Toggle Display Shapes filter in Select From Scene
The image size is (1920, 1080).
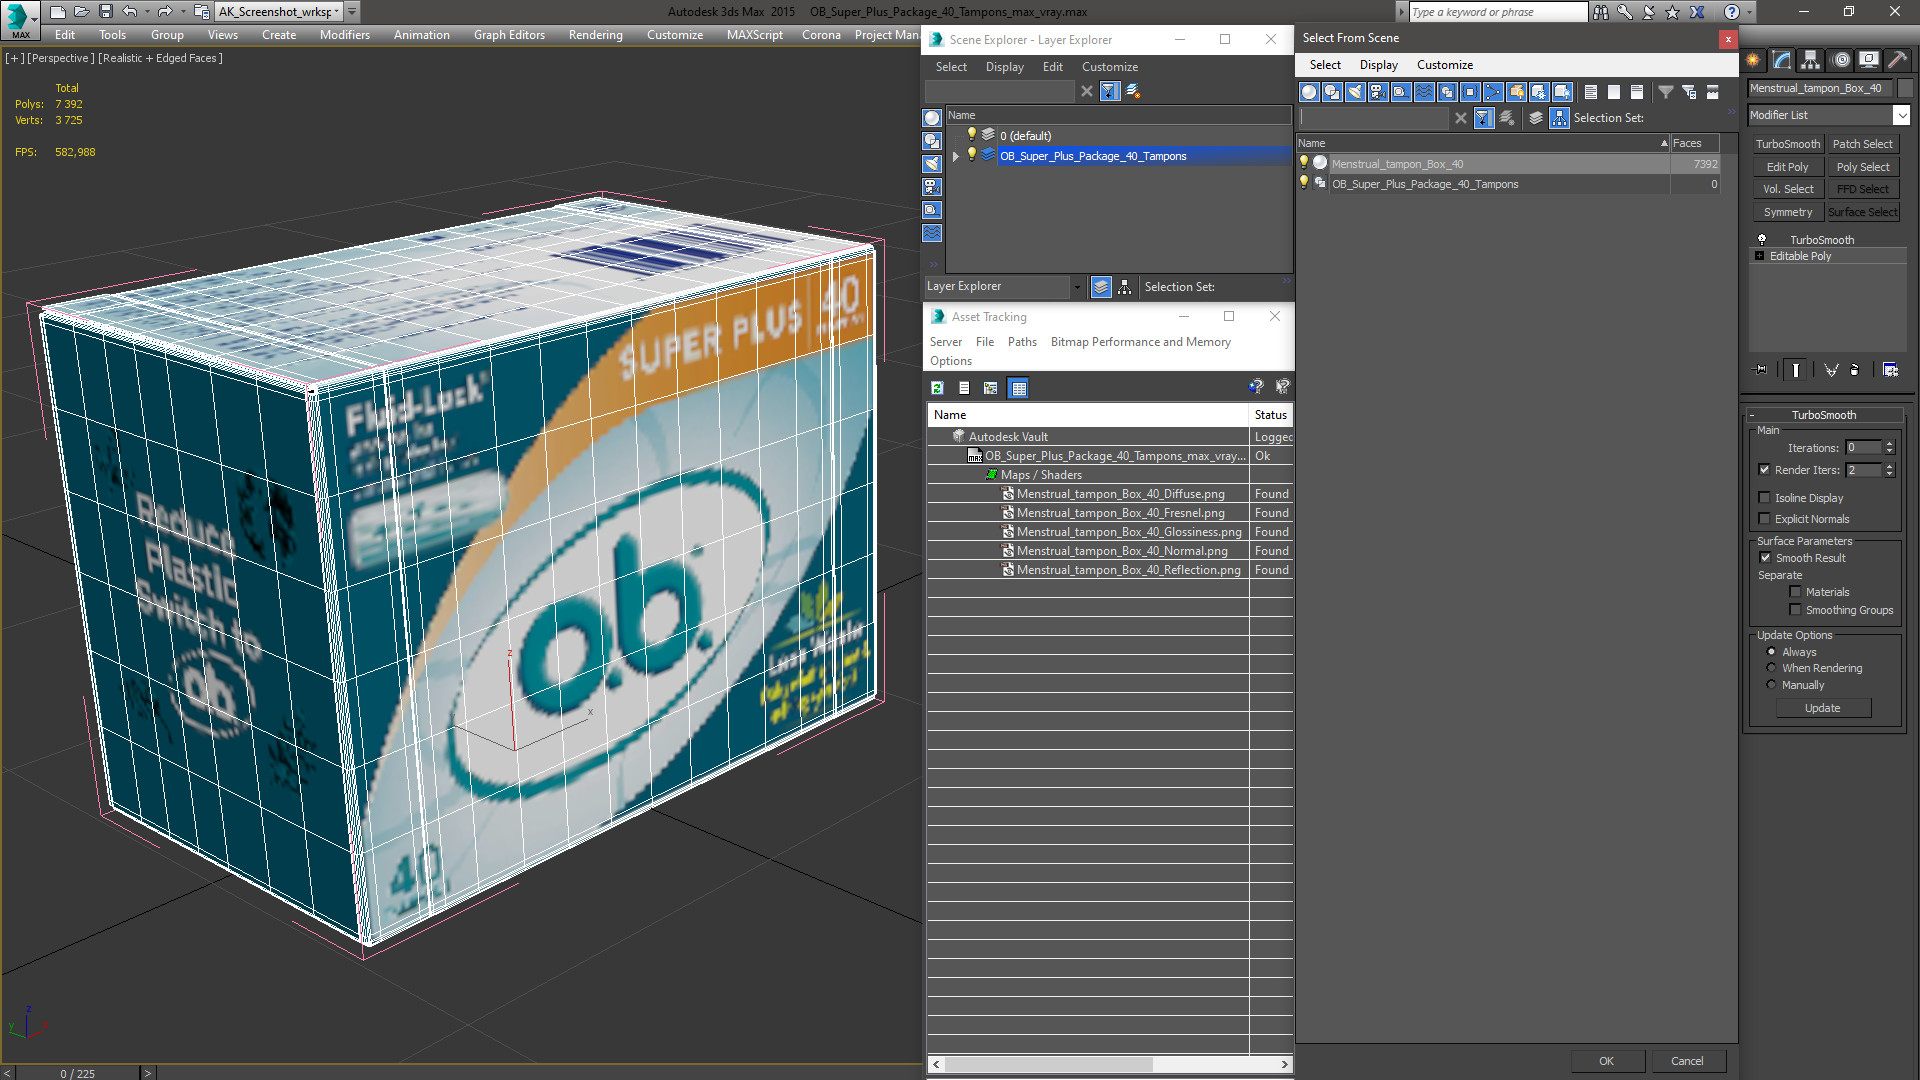[1332, 92]
